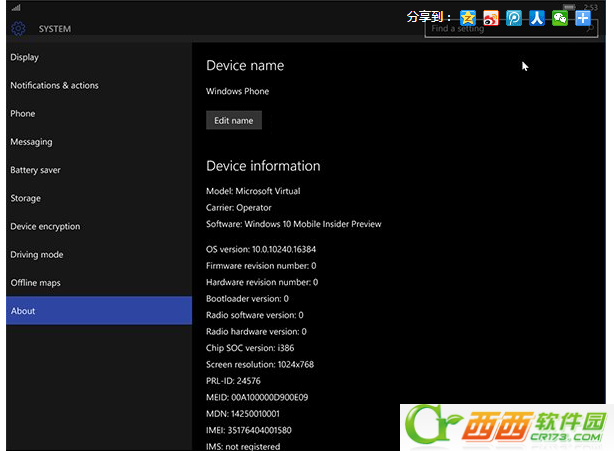The image size is (614, 451).
Task: Click the PRL-ID: 24576 line
Action: click(x=233, y=381)
